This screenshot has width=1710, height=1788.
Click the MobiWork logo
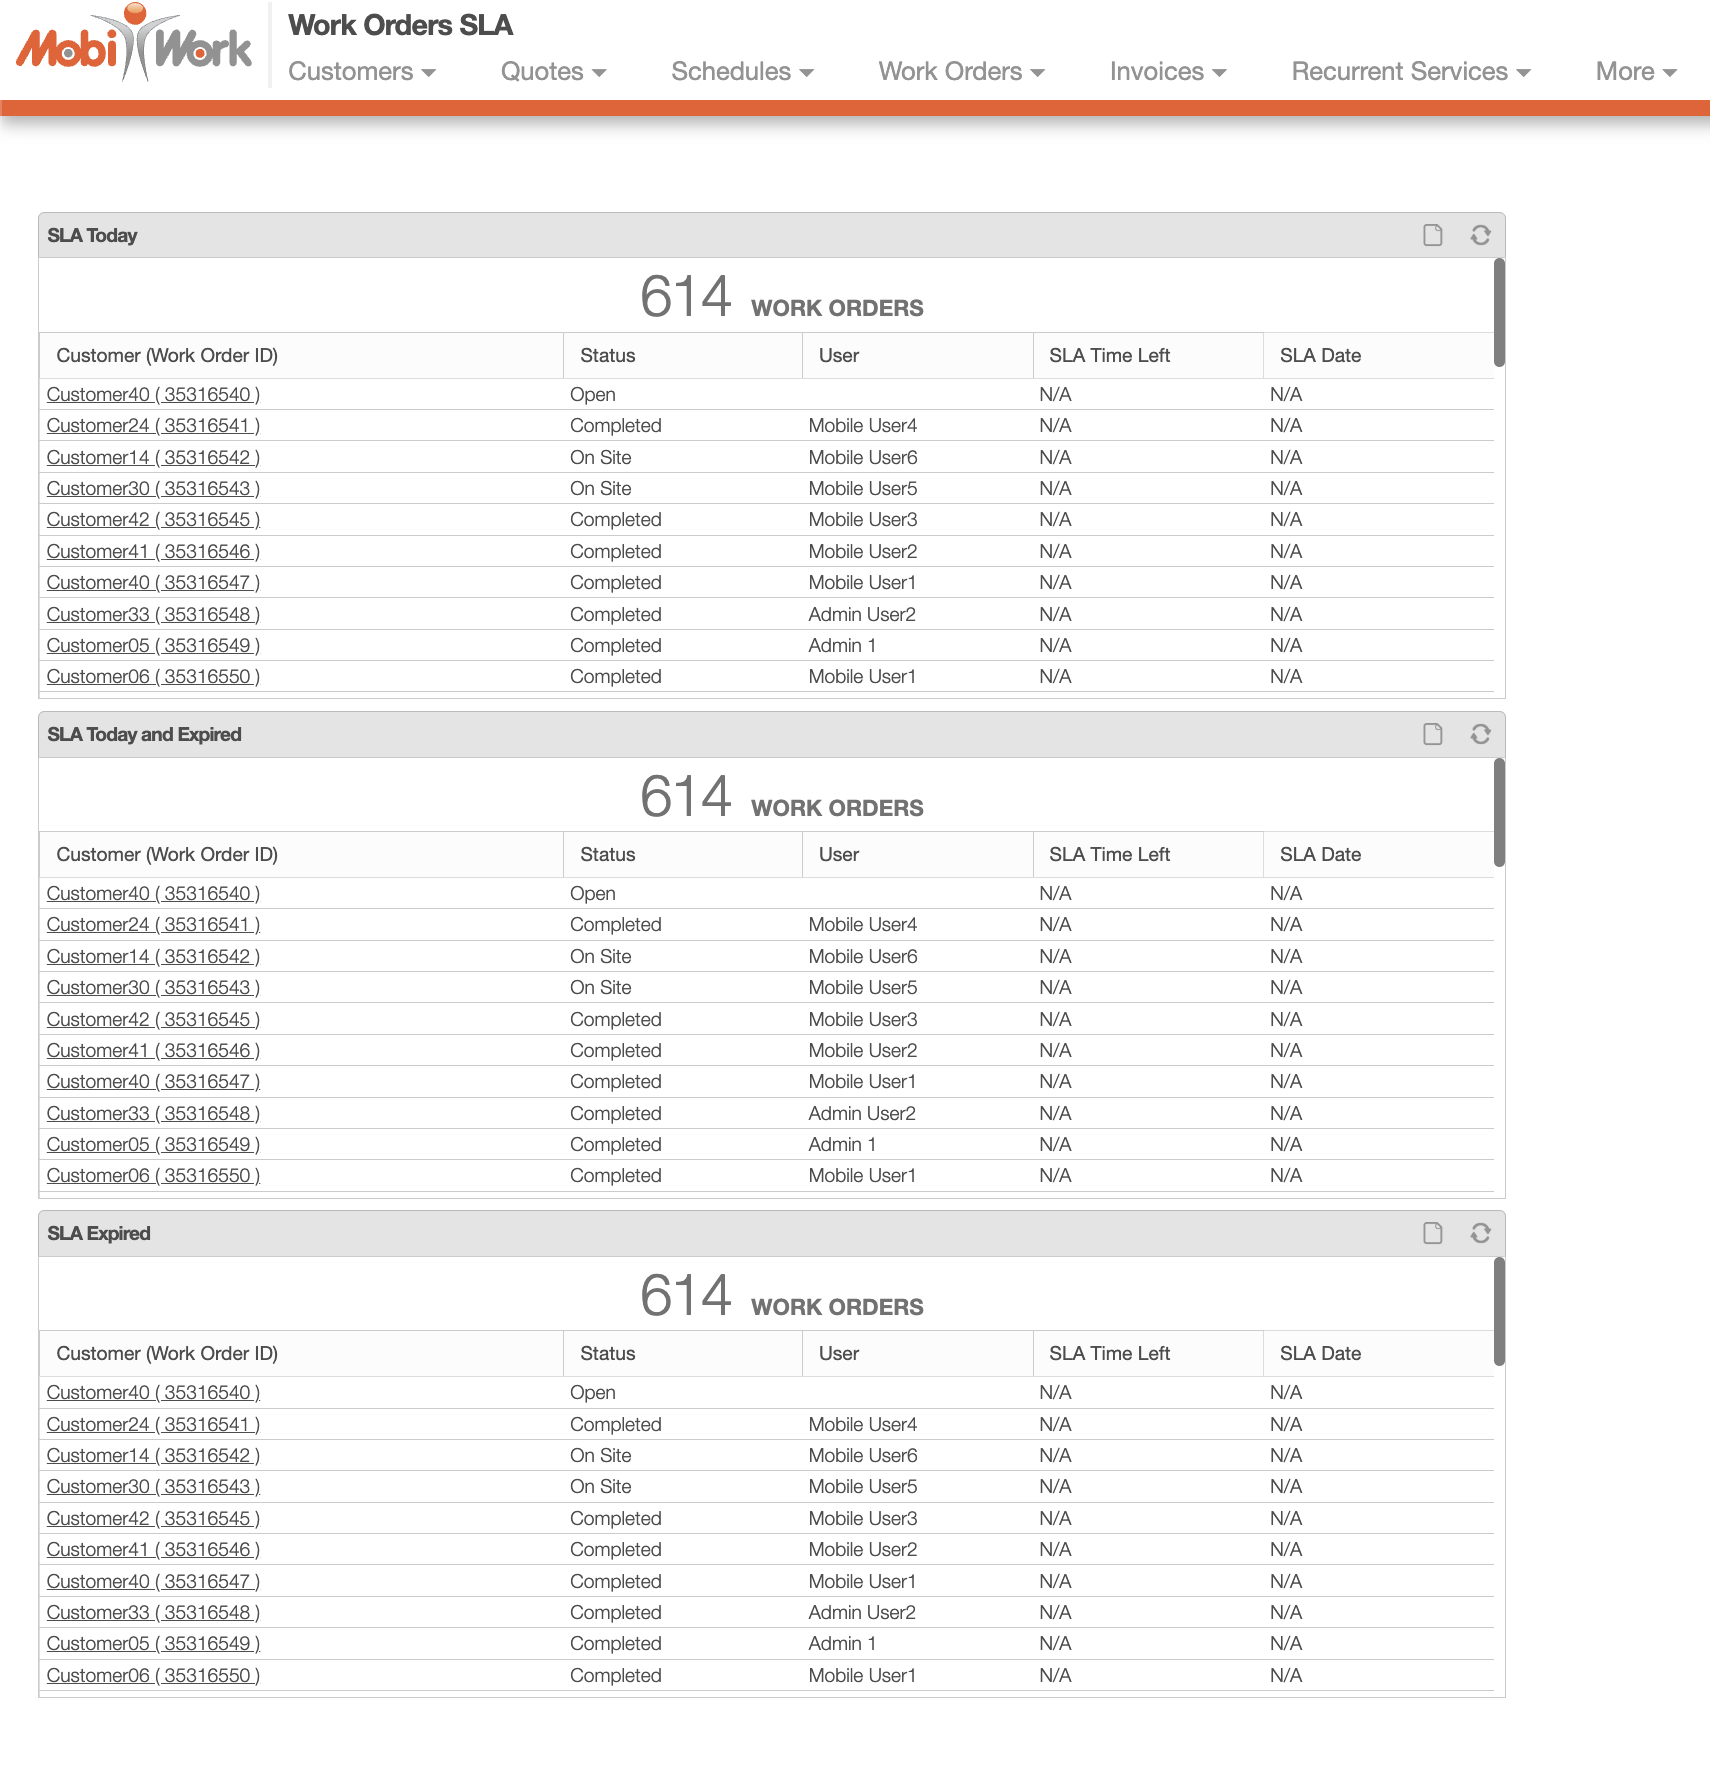click(134, 45)
